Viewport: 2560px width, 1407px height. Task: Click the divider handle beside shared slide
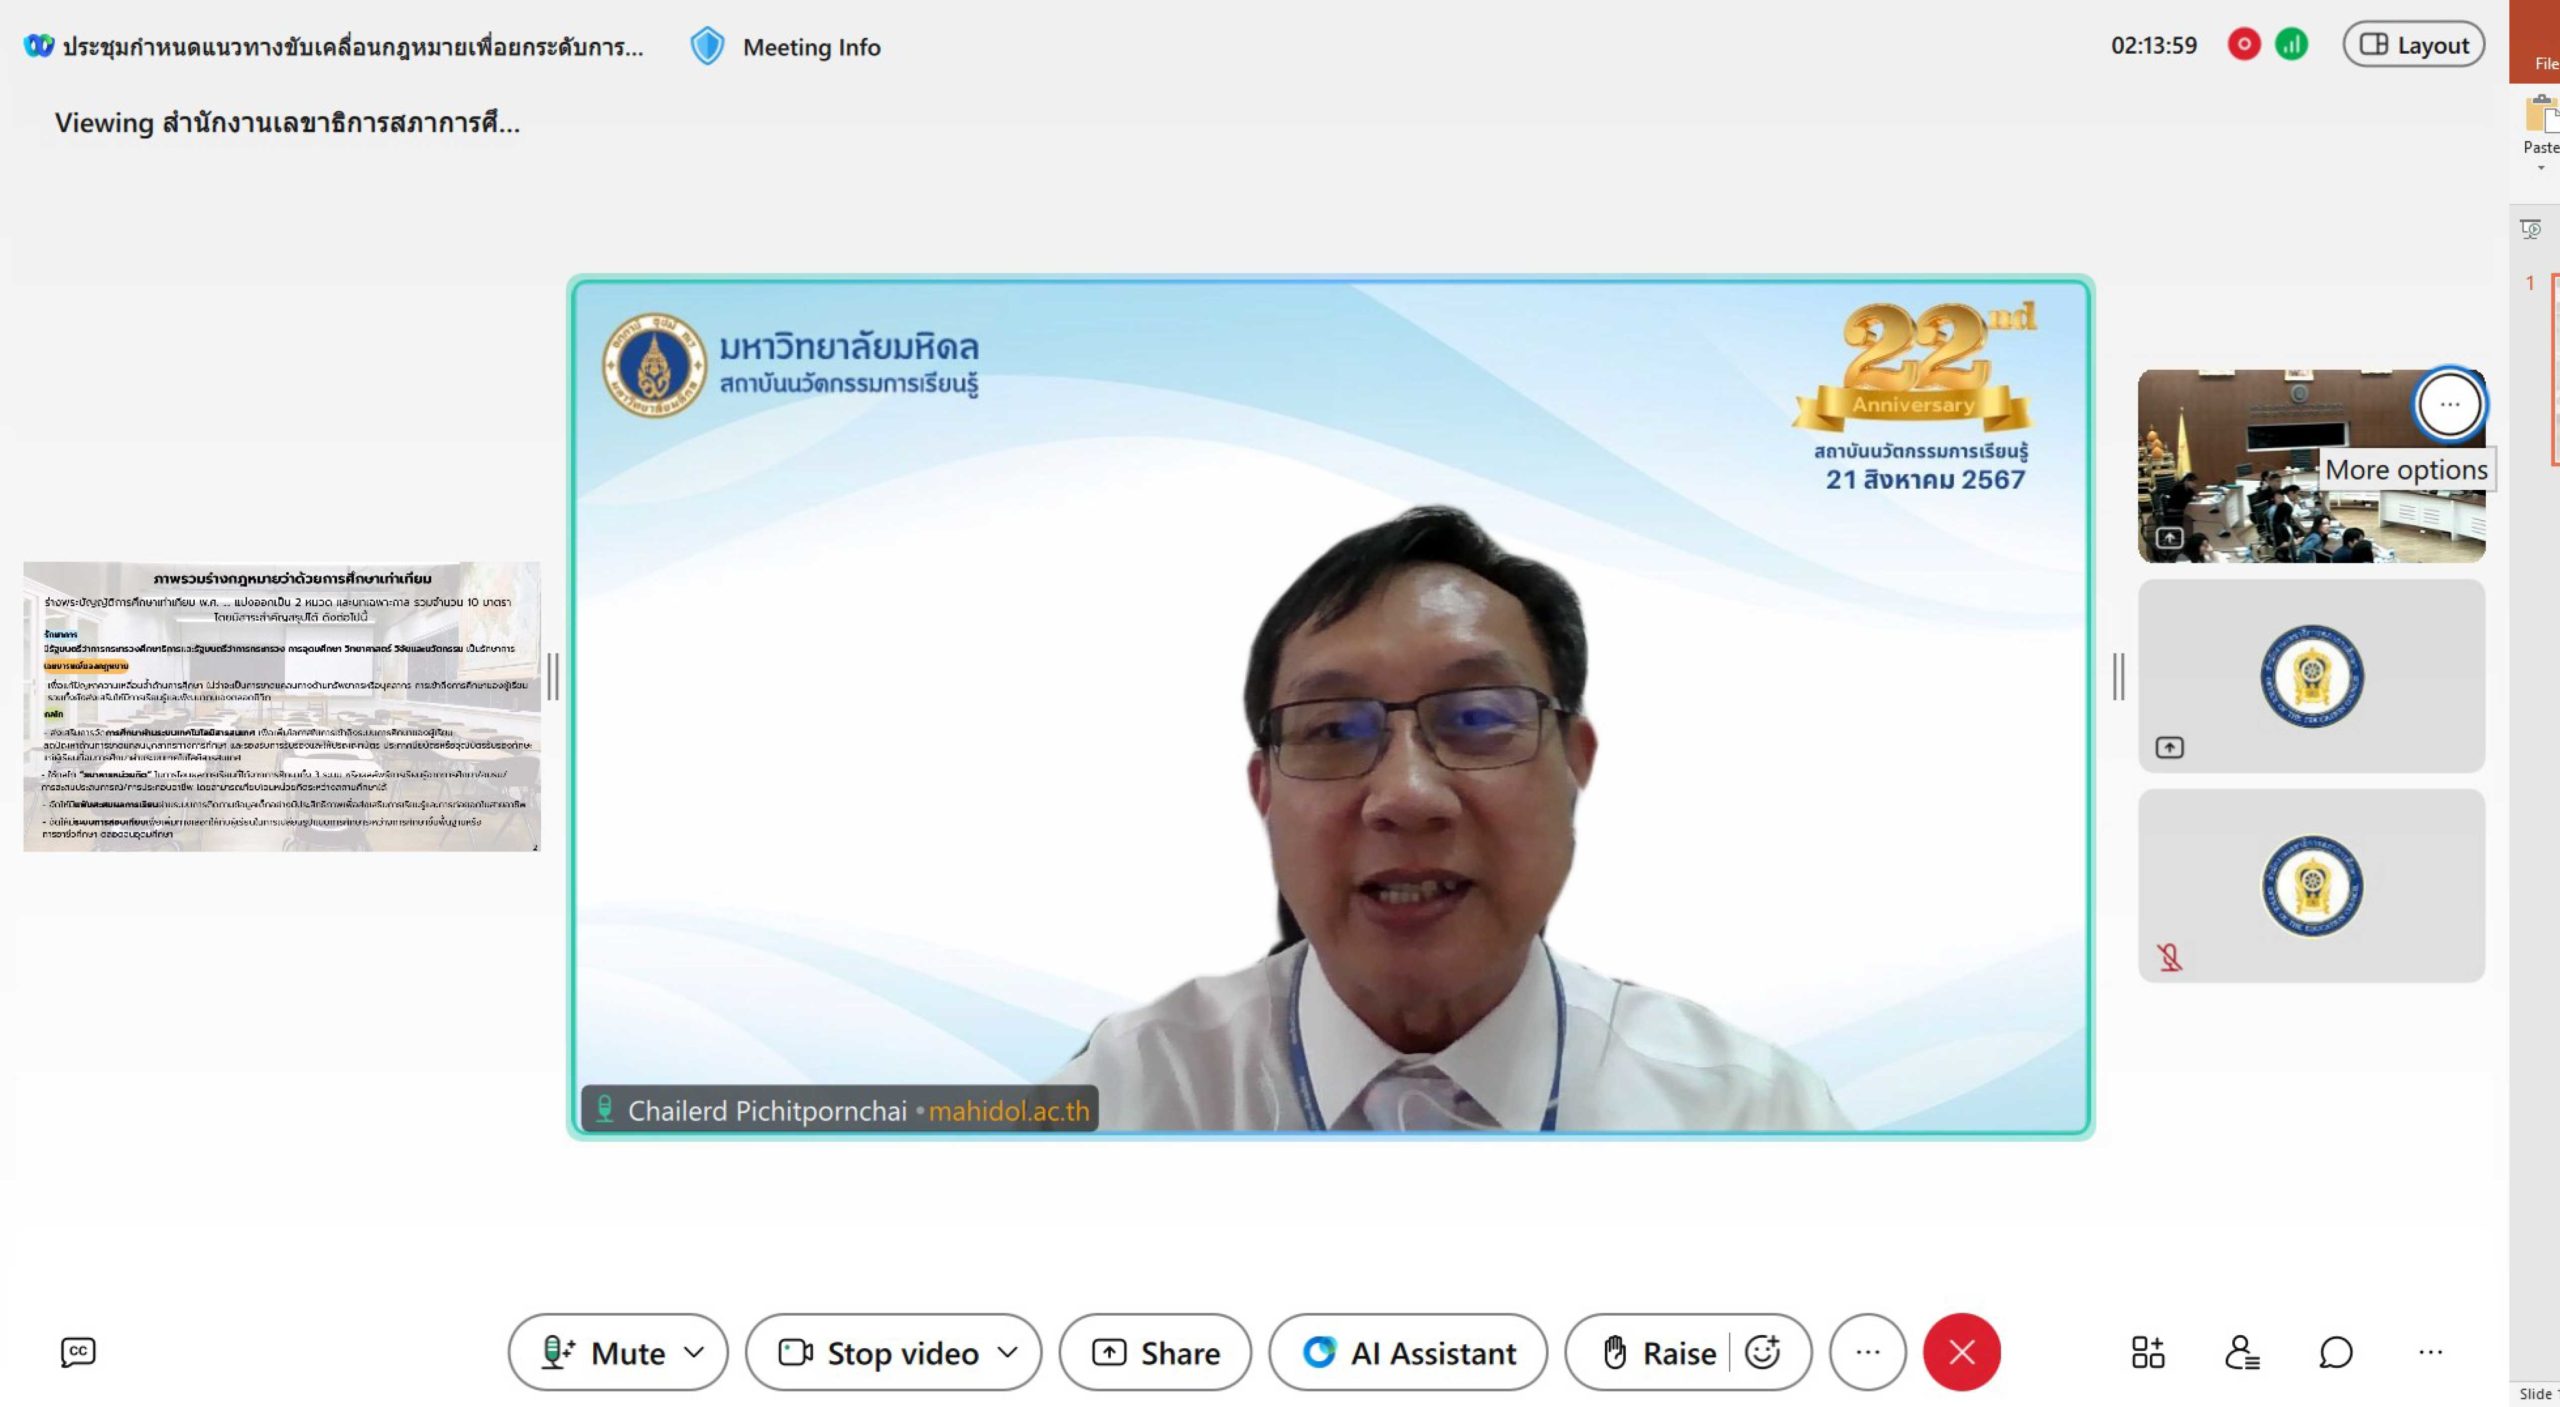(552, 677)
